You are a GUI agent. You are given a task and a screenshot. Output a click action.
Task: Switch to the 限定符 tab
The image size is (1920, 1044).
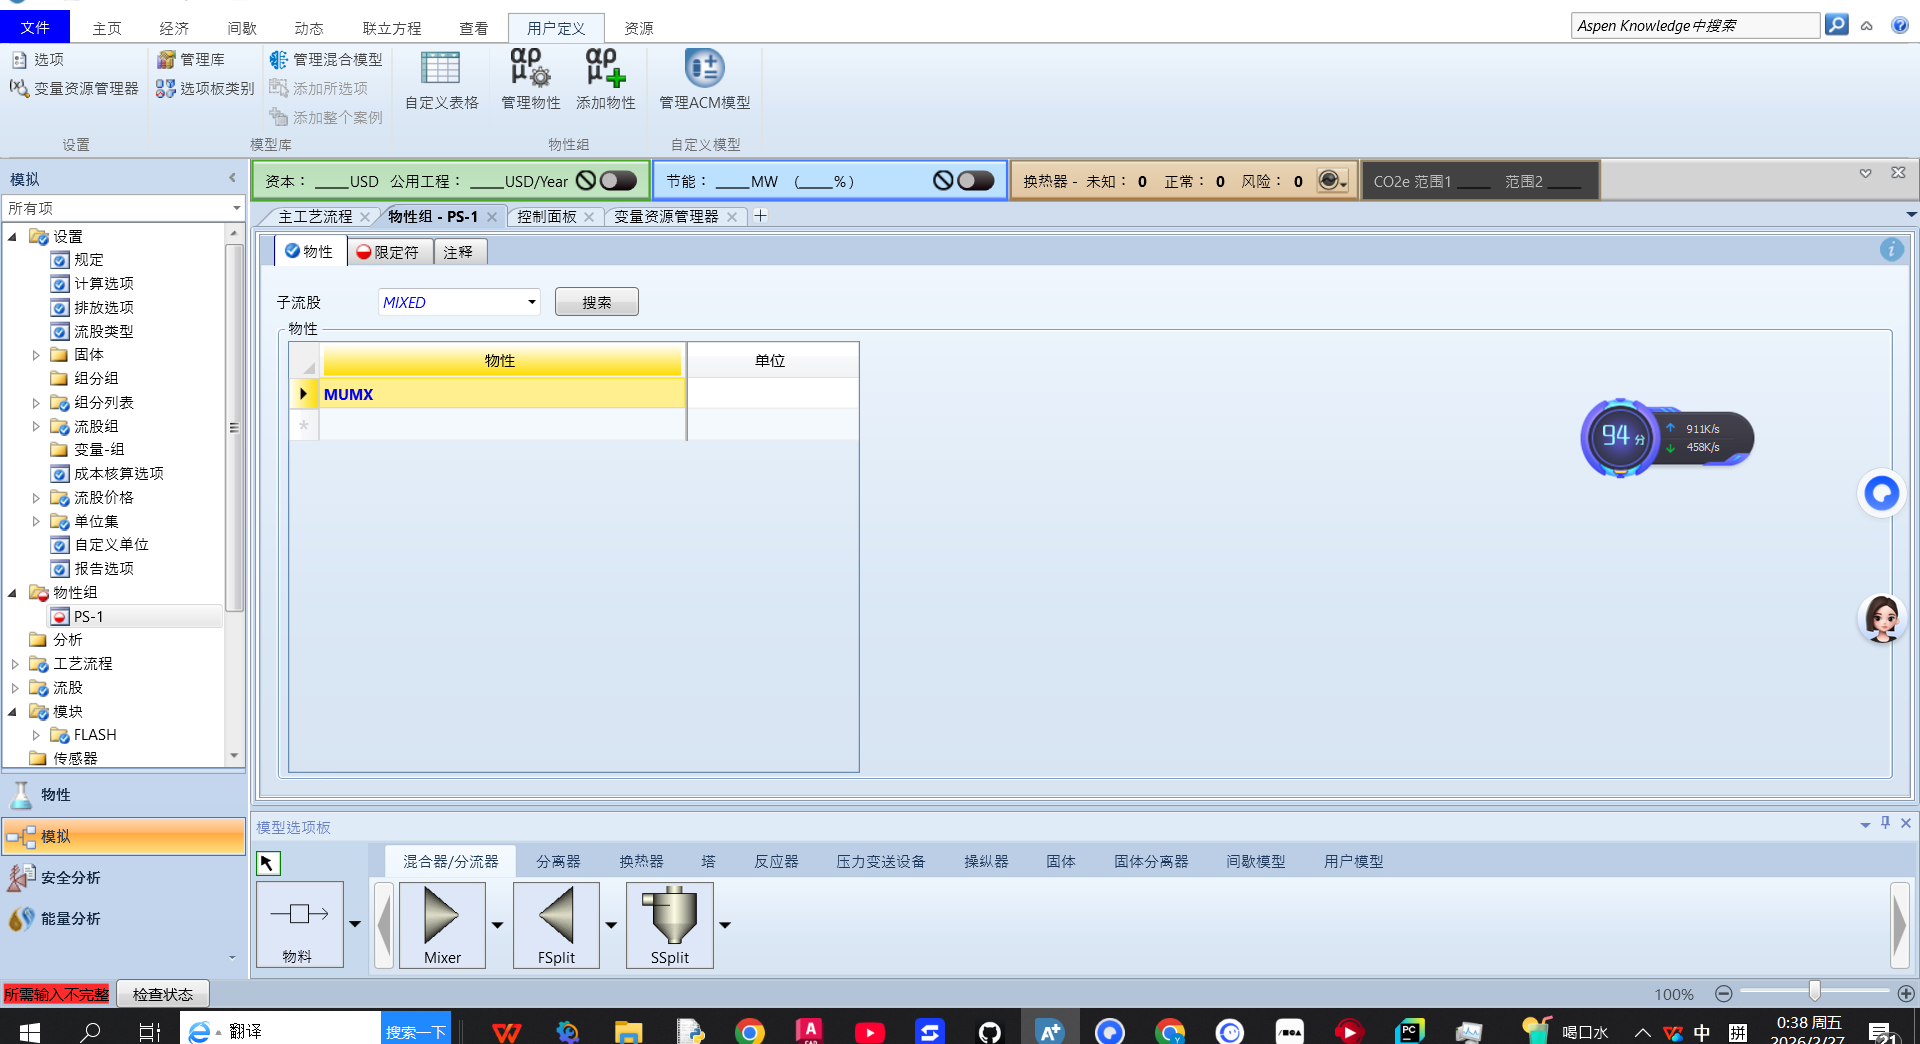pyautogui.click(x=389, y=252)
